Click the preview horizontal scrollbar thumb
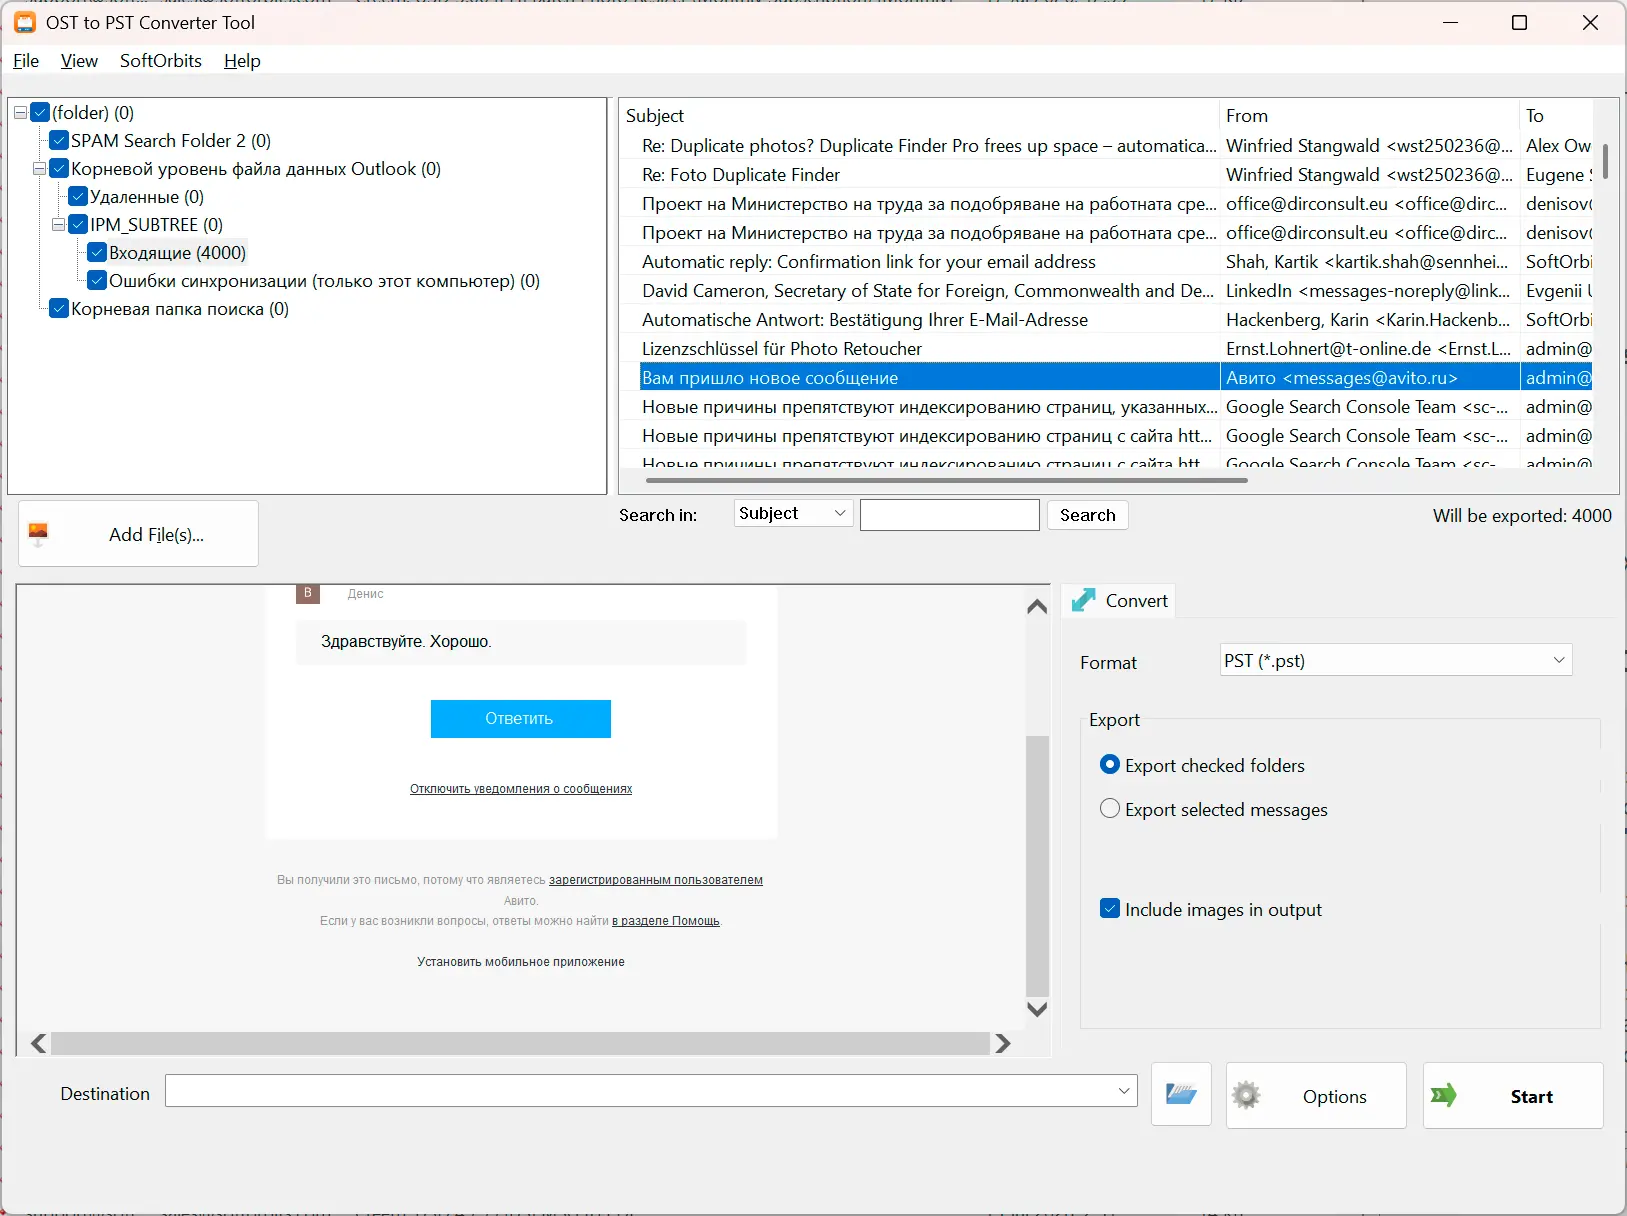1627x1216 pixels. (x=520, y=1043)
